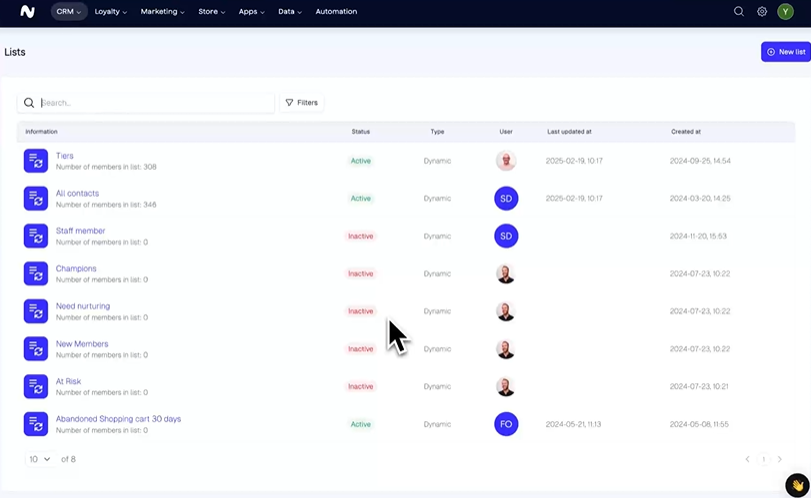811x498 pixels.
Task: Click Active status badge in Tiers row
Action: click(361, 161)
